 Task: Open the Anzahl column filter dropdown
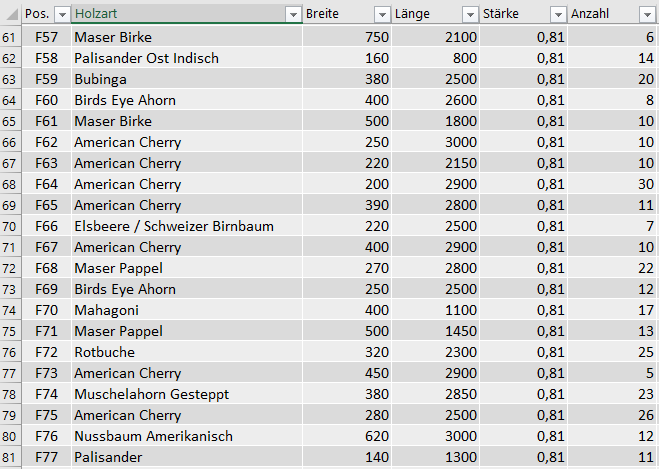pyautogui.click(x=647, y=15)
